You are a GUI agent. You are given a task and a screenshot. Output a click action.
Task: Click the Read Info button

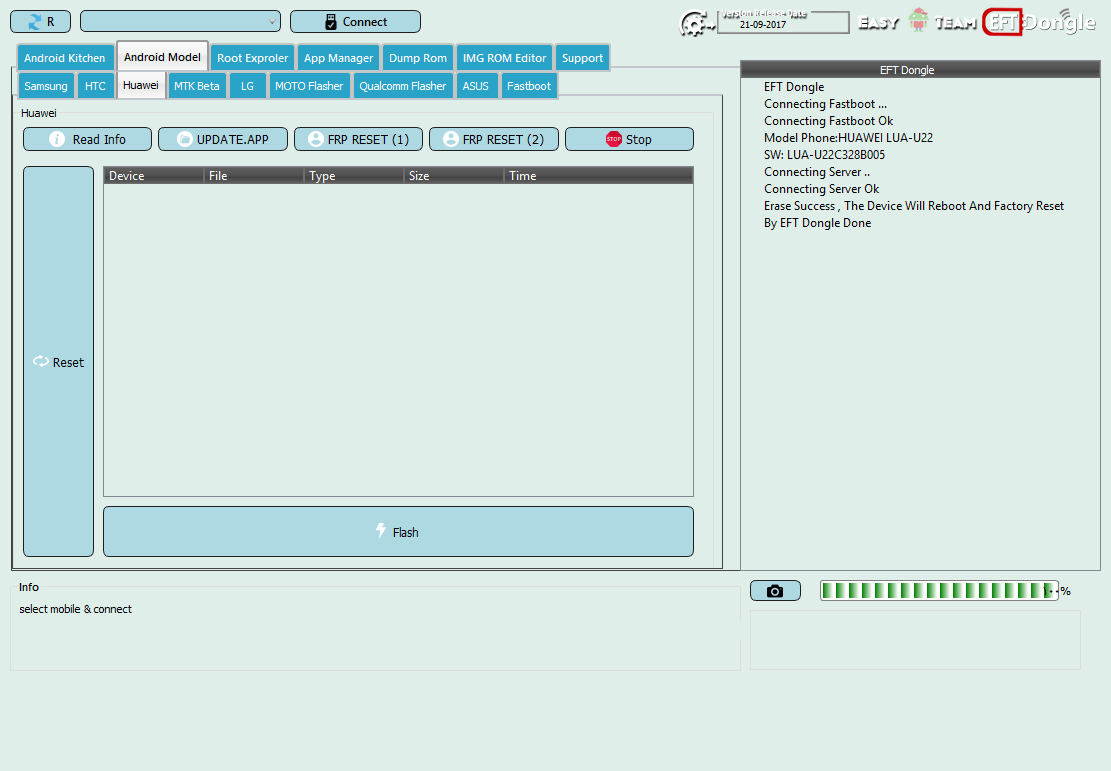(87, 140)
